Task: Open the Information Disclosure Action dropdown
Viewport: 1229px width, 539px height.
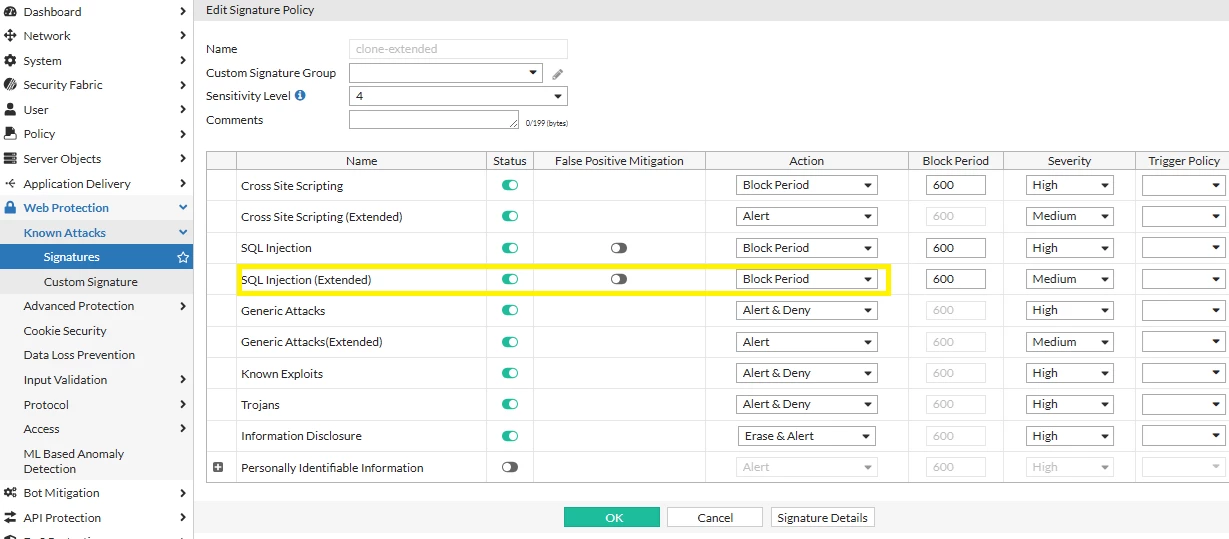Action: pyautogui.click(x=807, y=436)
